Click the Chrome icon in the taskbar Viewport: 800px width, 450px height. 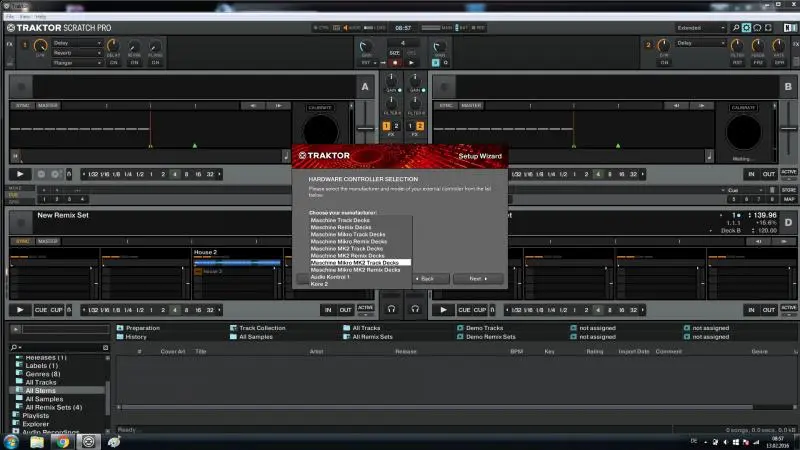(62, 440)
